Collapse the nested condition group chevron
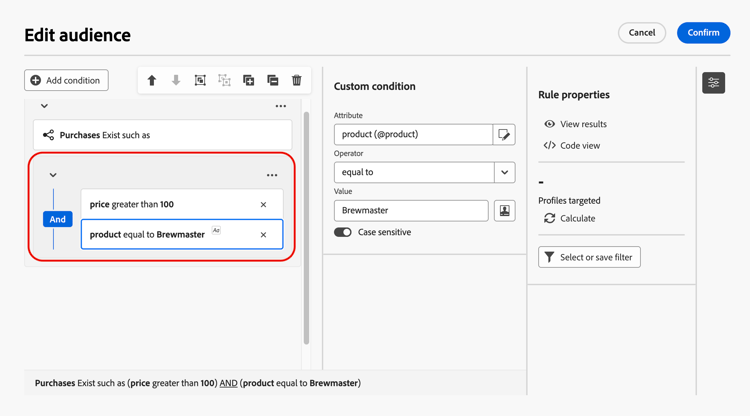The width and height of the screenshot is (750, 416). pos(53,175)
